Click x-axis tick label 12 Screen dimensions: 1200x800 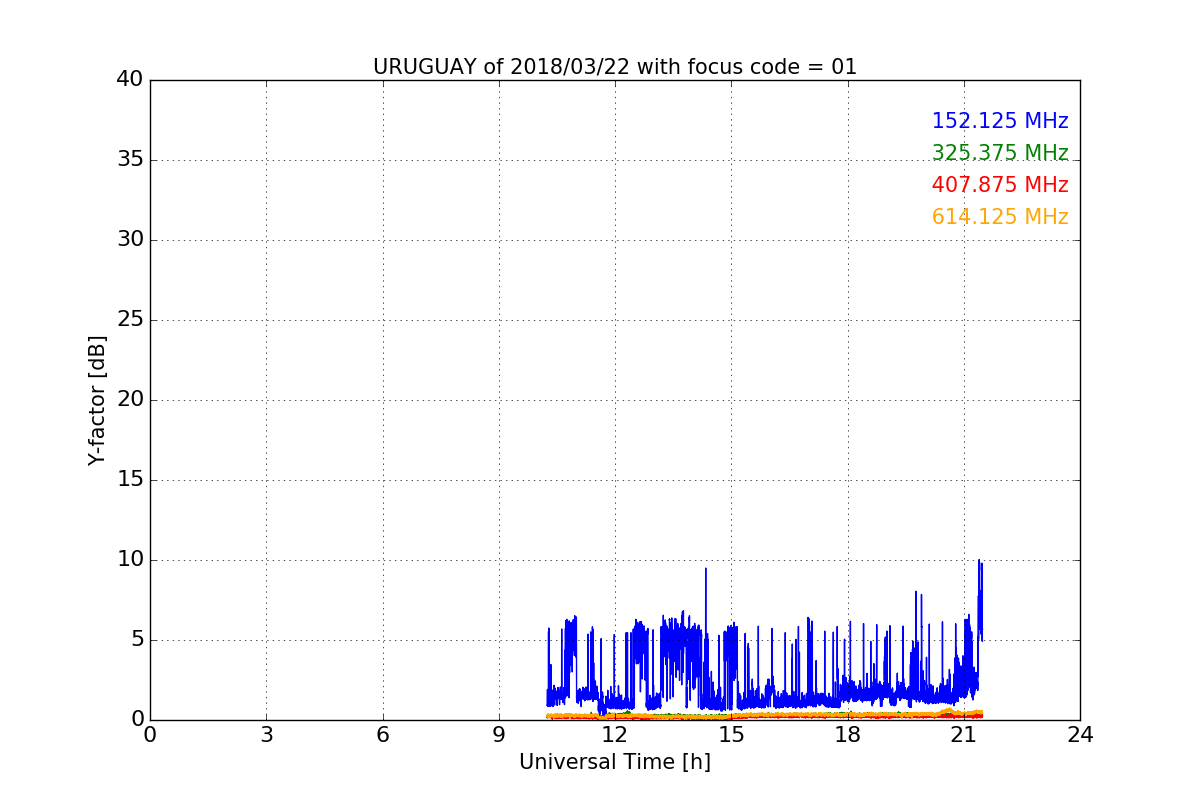point(615,735)
